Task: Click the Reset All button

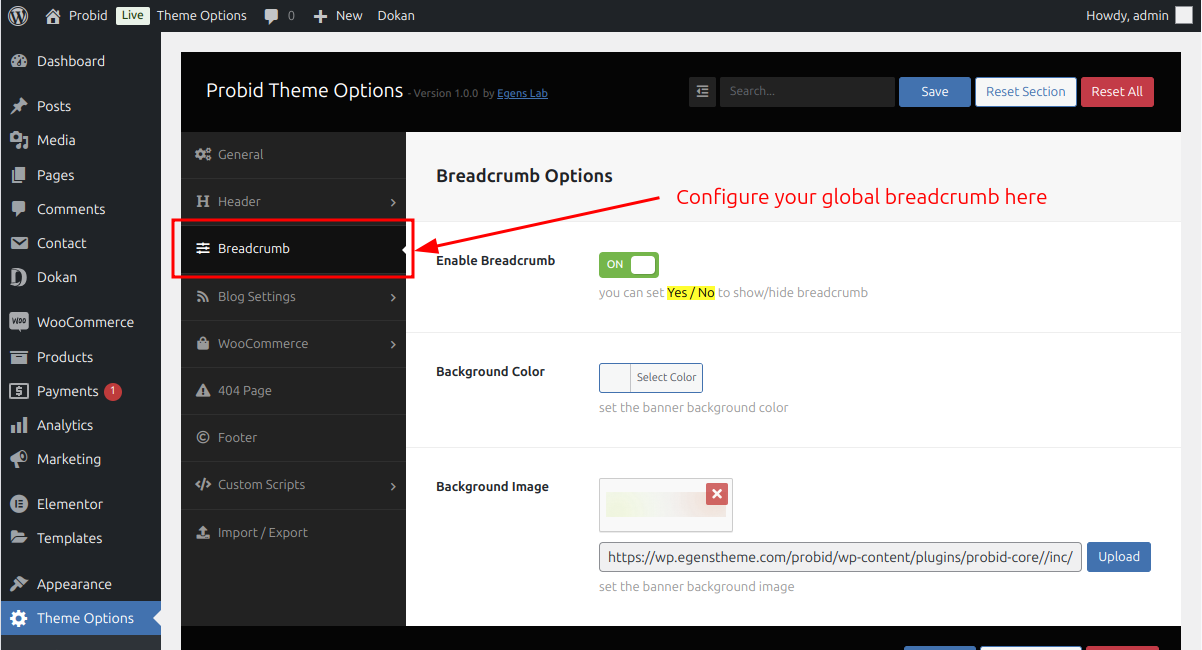Action: point(1117,91)
